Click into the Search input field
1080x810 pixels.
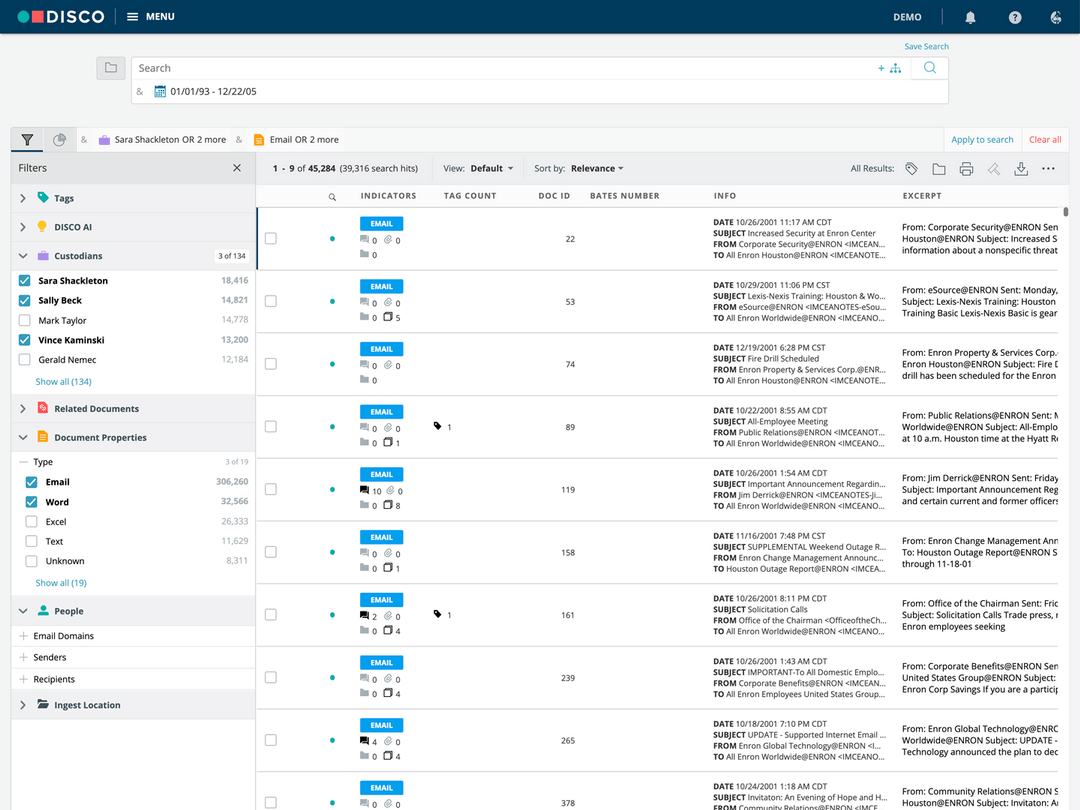500,68
